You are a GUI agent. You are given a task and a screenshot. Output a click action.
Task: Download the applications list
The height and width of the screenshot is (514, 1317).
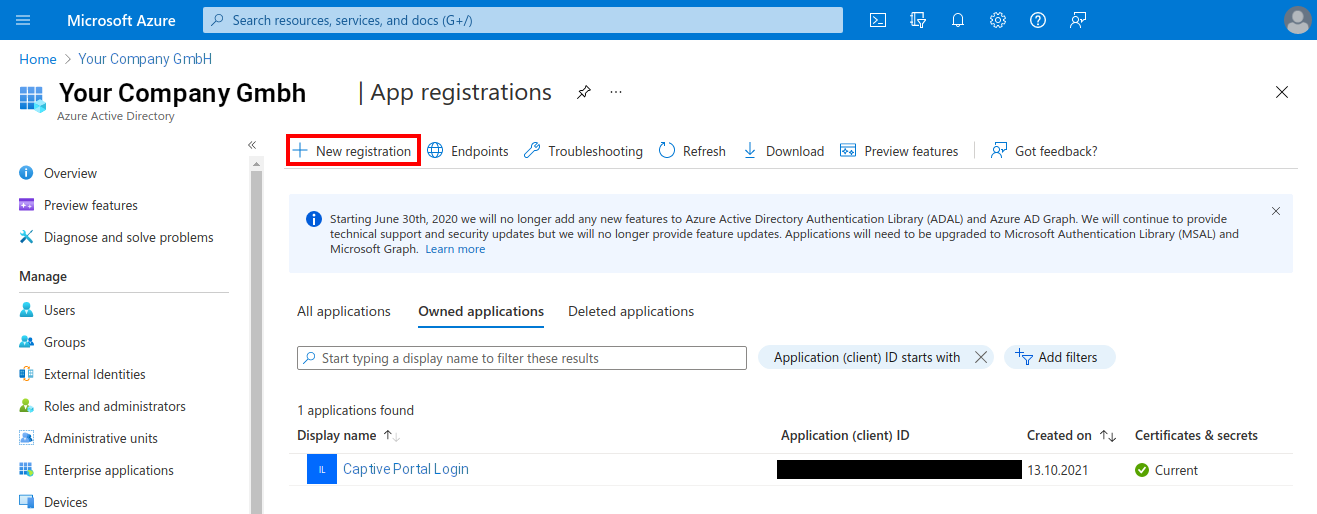click(783, 151)
